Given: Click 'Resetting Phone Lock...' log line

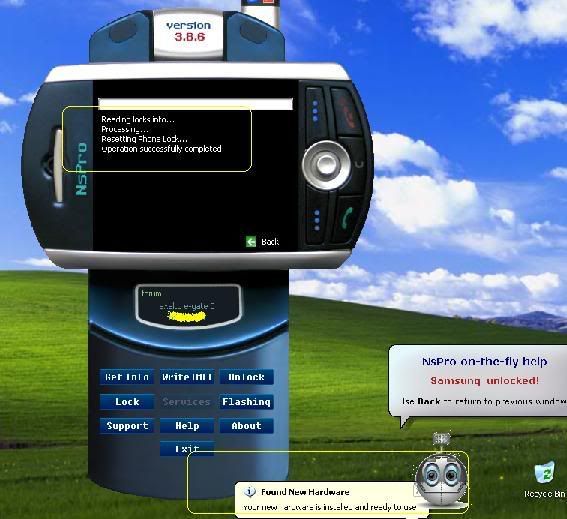Looking at the screenshot, I should 144,139.
